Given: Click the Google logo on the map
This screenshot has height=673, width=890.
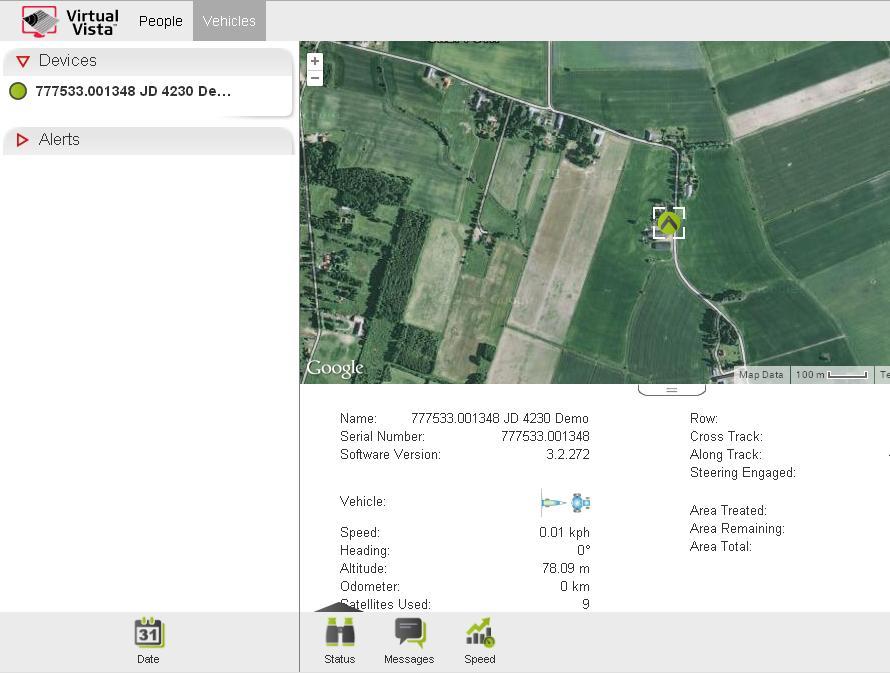Looking at the screenshot, I should click(x=334, y=369).
